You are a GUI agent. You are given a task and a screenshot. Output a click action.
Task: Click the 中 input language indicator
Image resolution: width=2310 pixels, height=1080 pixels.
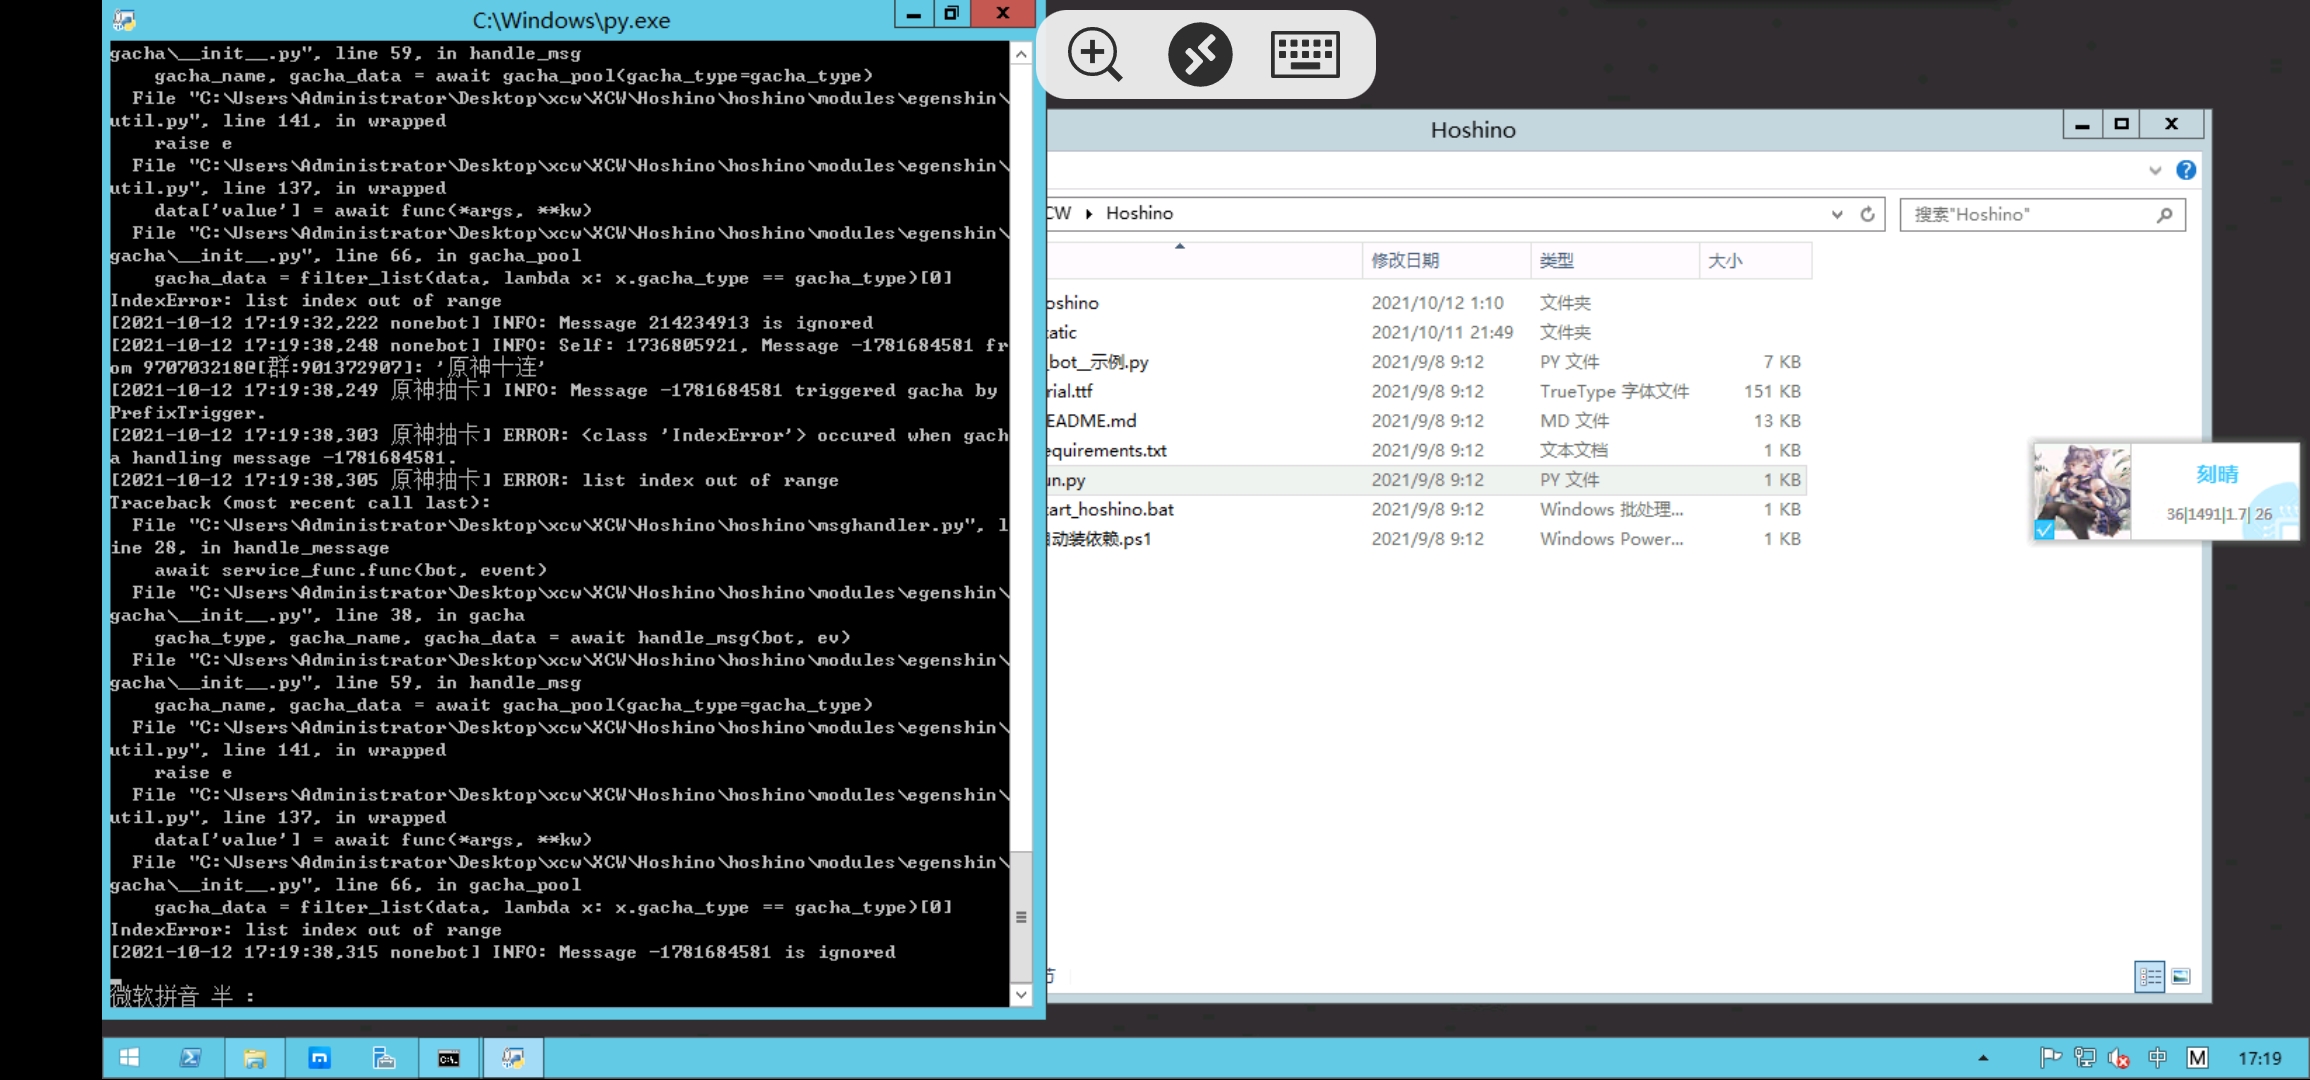click(x=2157, y=1057)
